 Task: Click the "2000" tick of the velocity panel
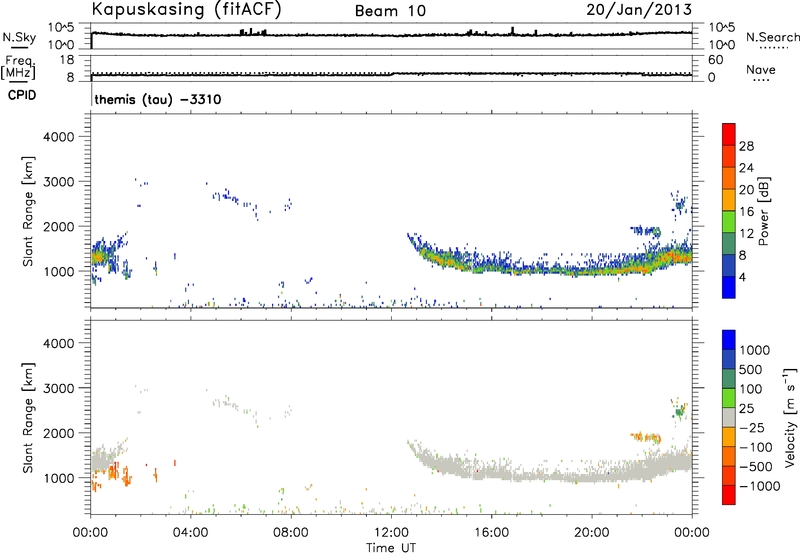tap(58, 433)
